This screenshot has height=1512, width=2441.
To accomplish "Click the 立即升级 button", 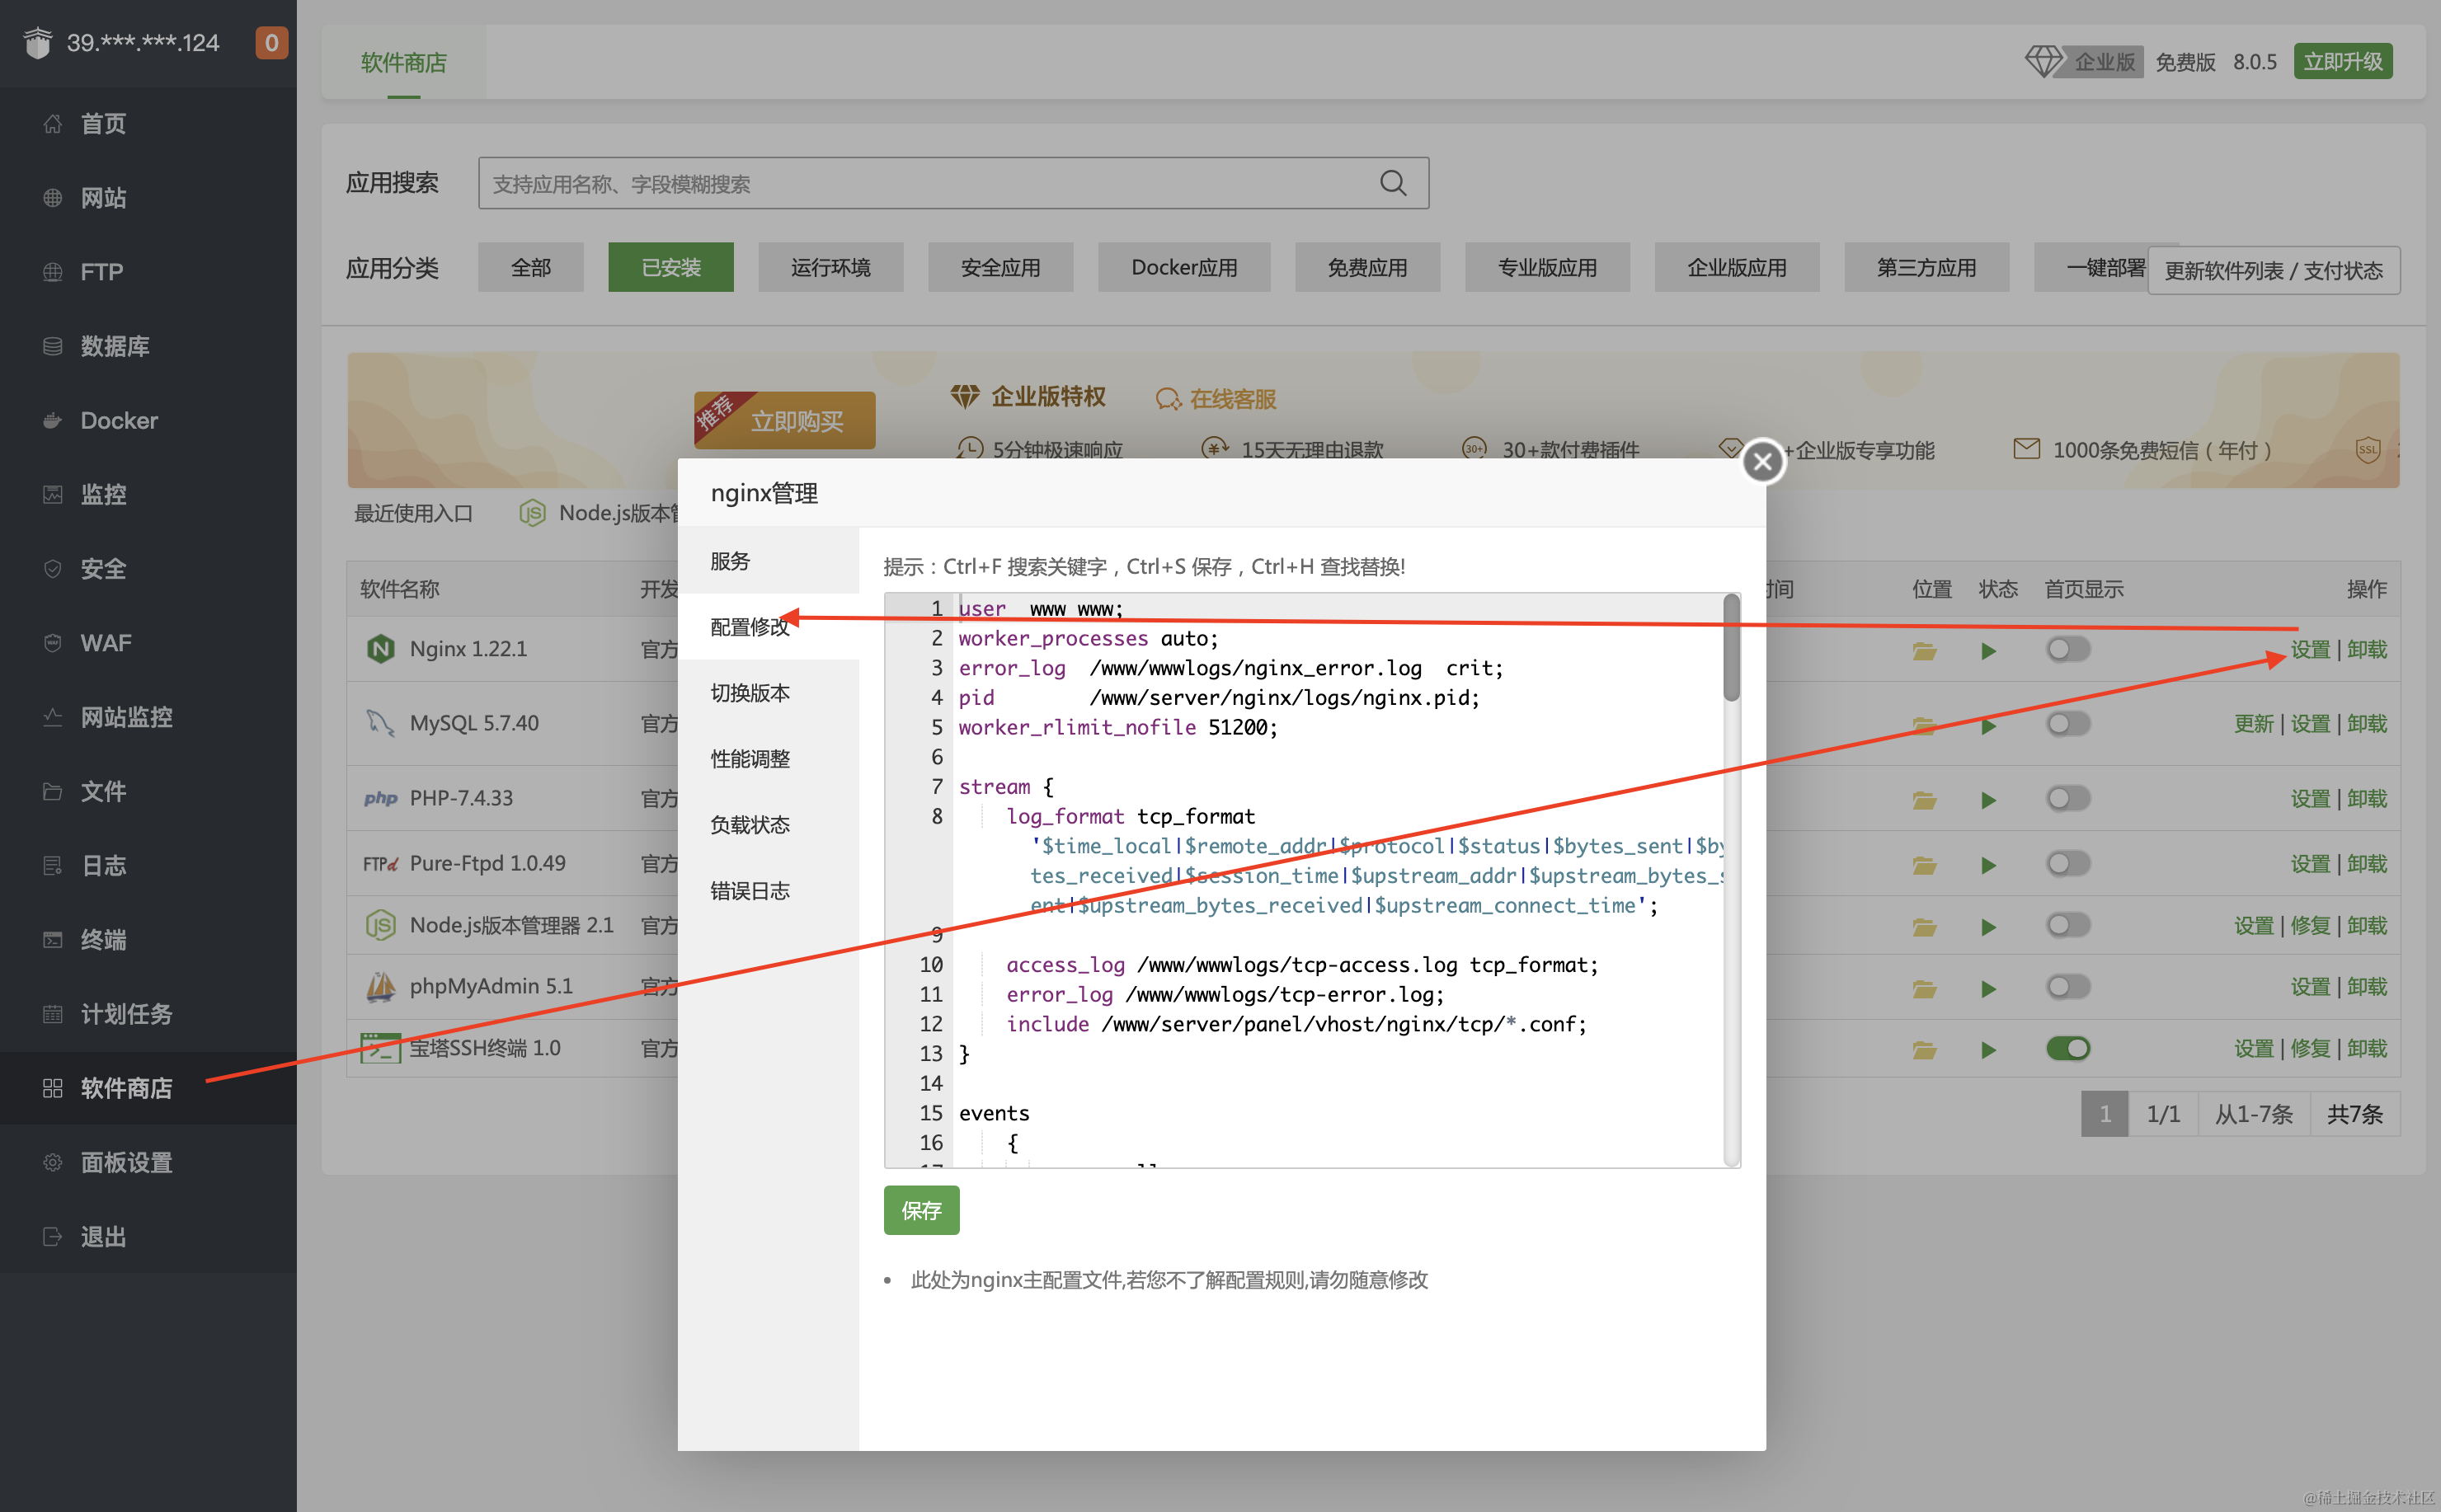I will pyautogui.click(x=2342, y=62).
